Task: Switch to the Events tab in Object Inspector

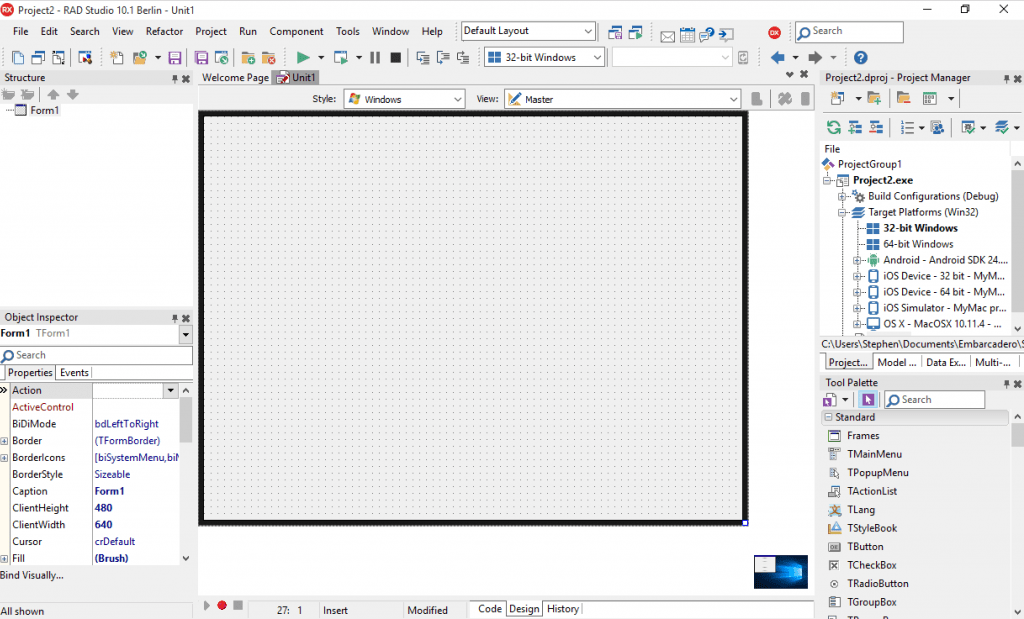Action: (x=74, y=372)
